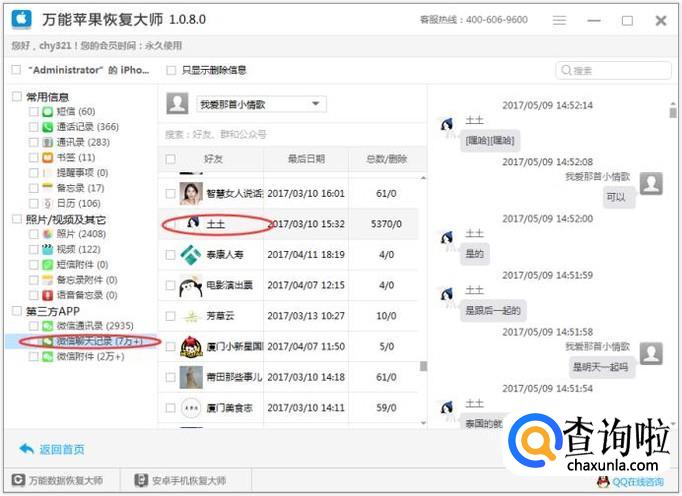Click the 是明天一起吗 chat bubble
The width and height of the screenshot is (682, 496).
point(600,367)
